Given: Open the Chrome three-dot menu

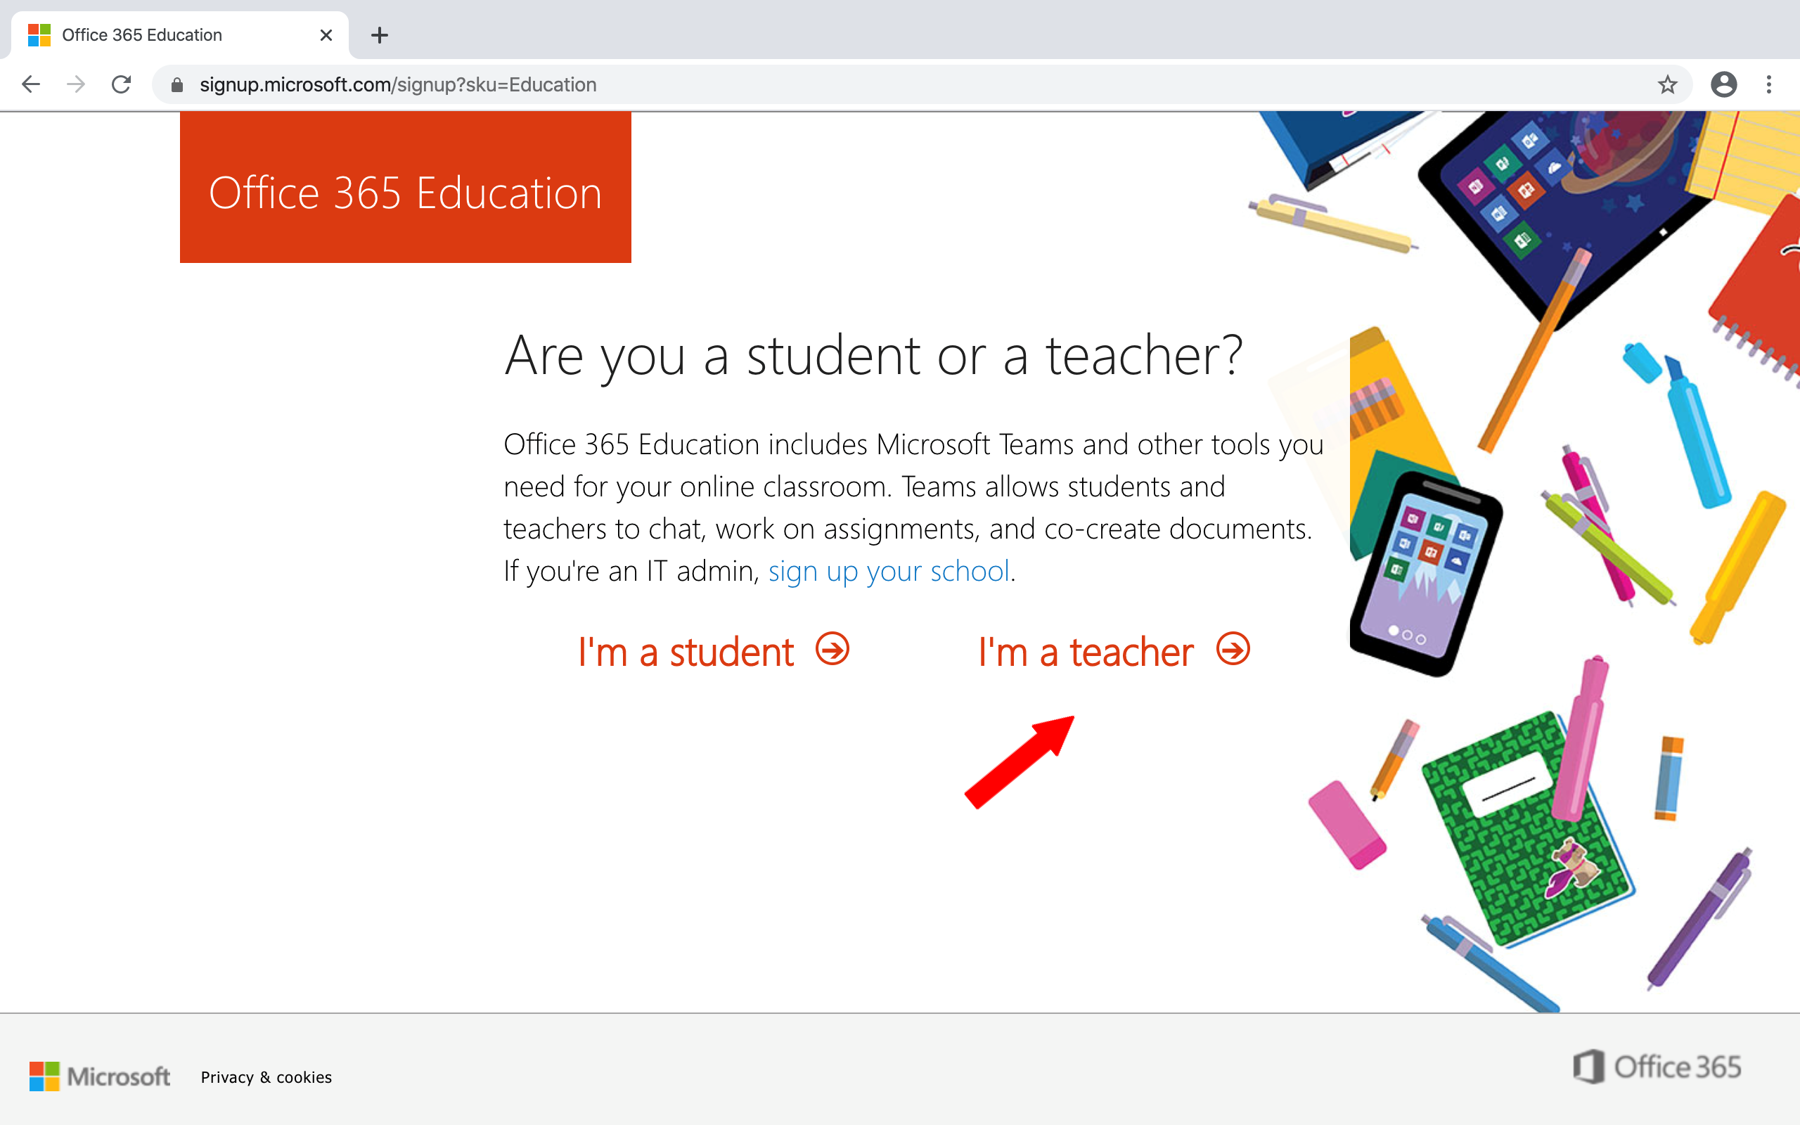Looking at the screenshot, I should tap(1769, 85).
